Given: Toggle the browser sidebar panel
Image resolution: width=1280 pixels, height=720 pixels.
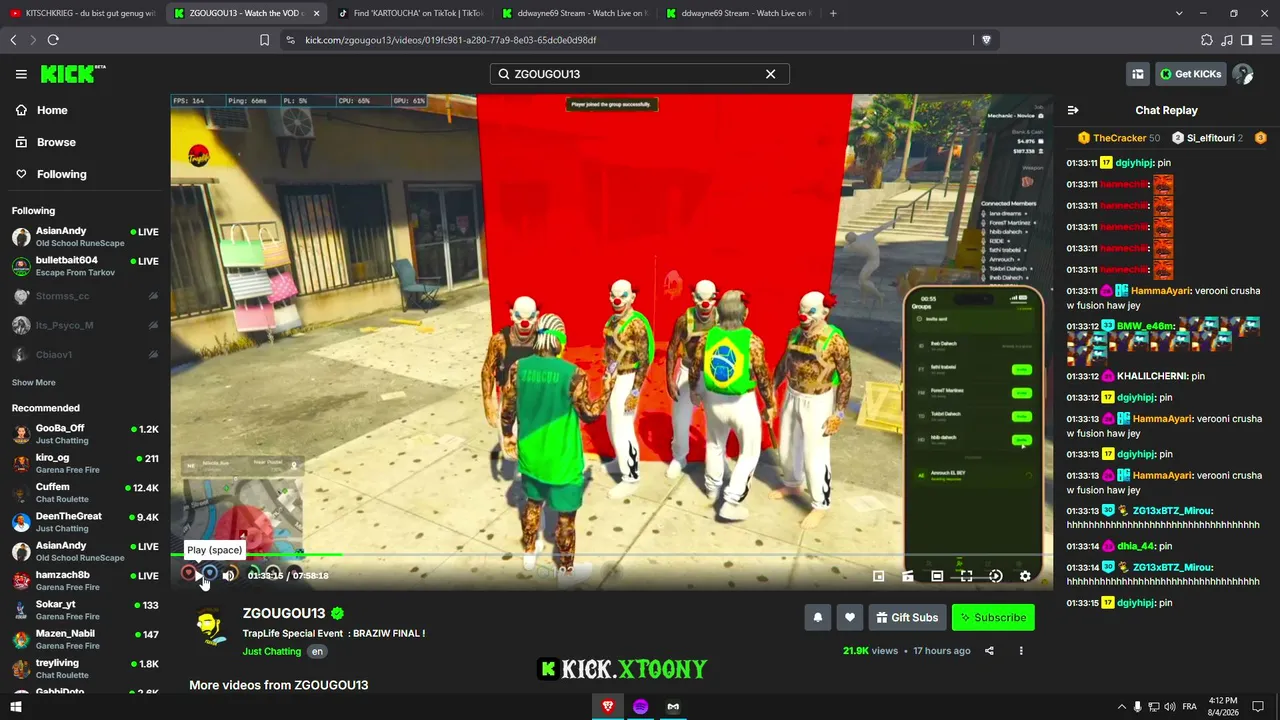Looking at the screenshot, I should click(x=1246, y=40).
